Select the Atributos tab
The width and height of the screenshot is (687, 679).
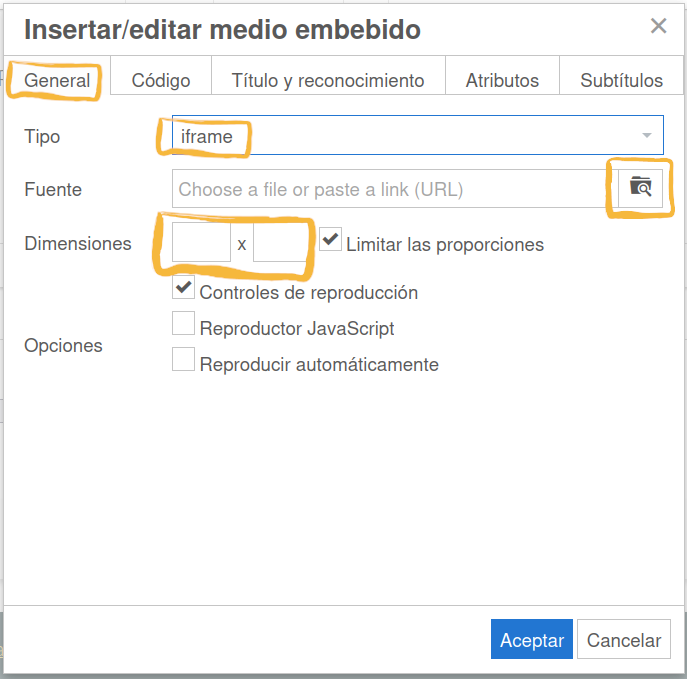click(x=502, y=81)
